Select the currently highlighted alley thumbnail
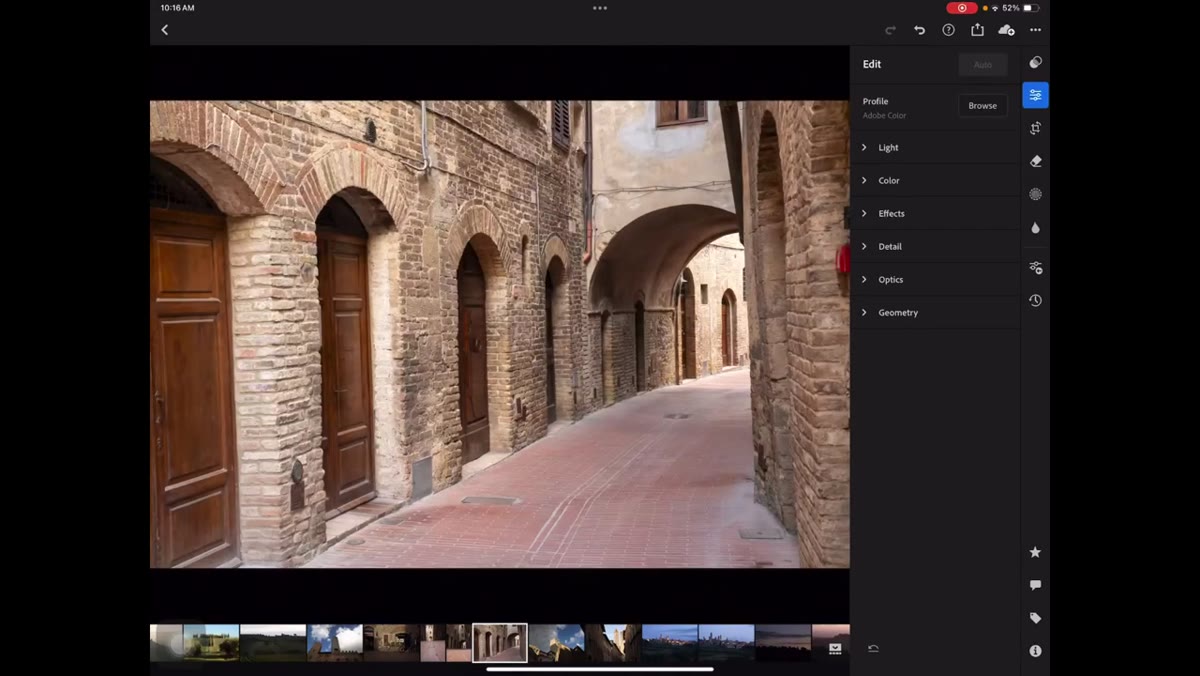1200x676 pixels. point(500,643)
